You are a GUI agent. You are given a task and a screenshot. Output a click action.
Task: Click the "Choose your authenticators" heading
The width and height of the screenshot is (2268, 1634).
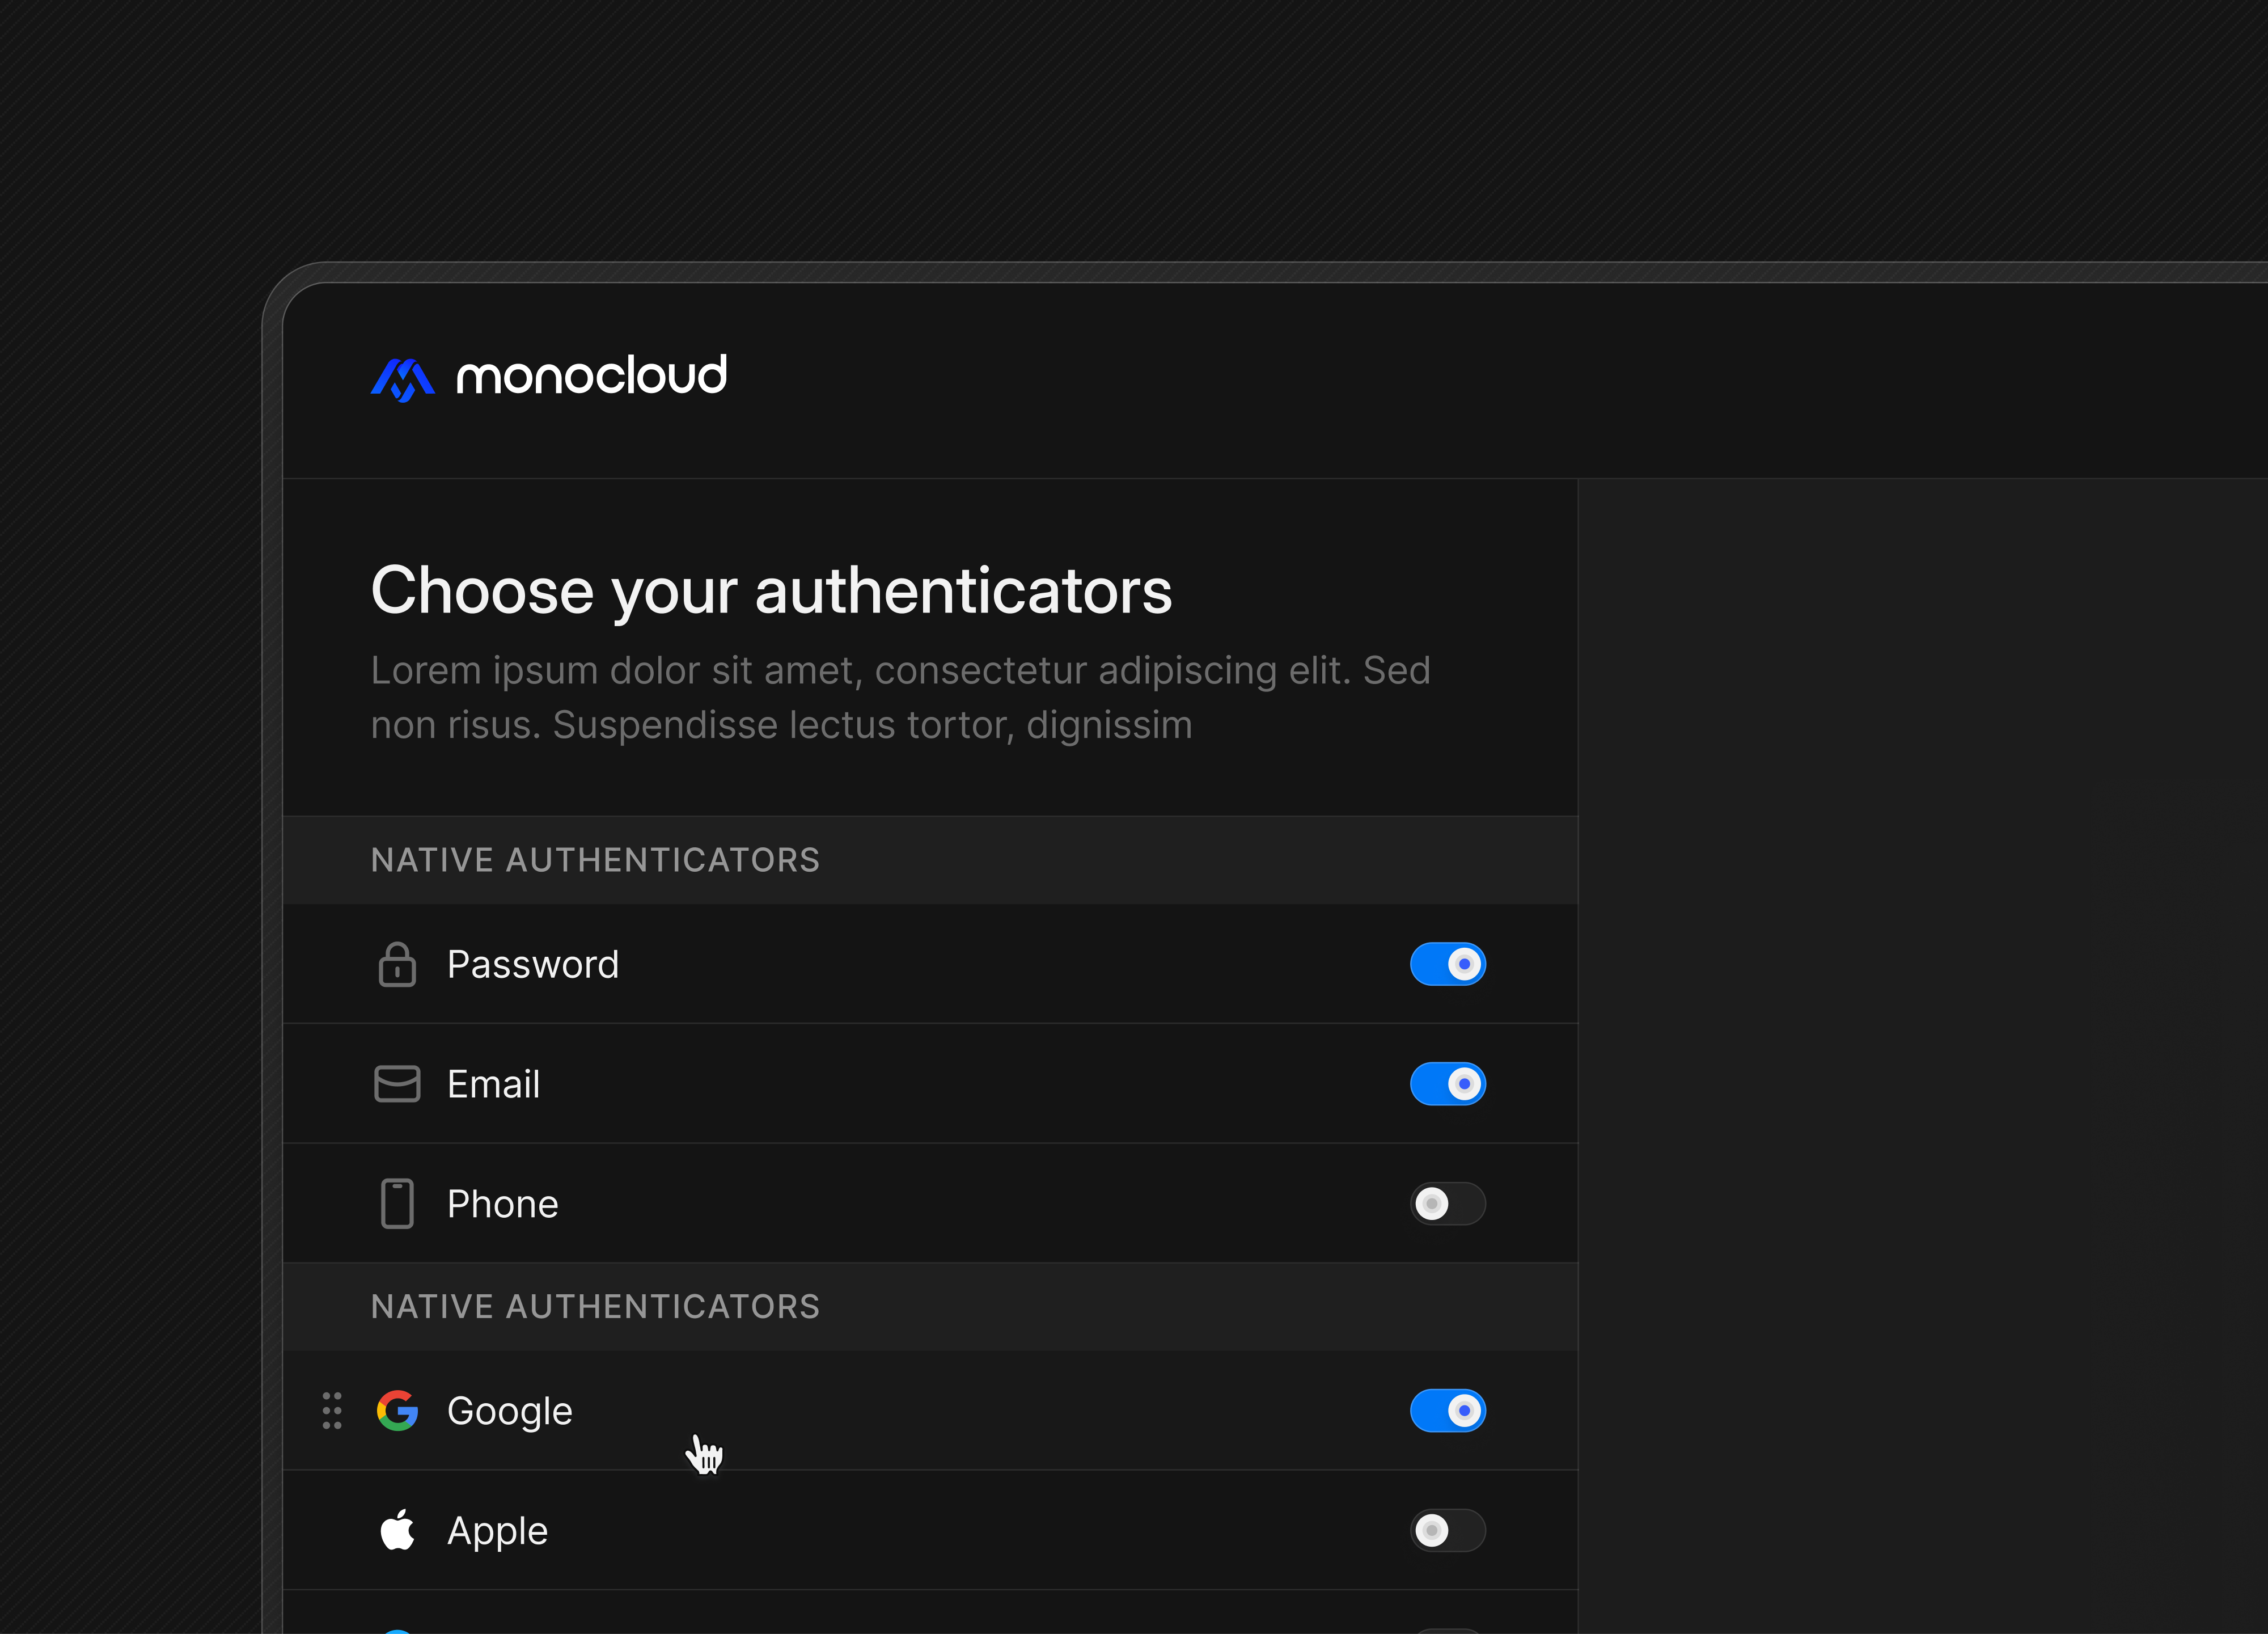click(x=771, y=590)
